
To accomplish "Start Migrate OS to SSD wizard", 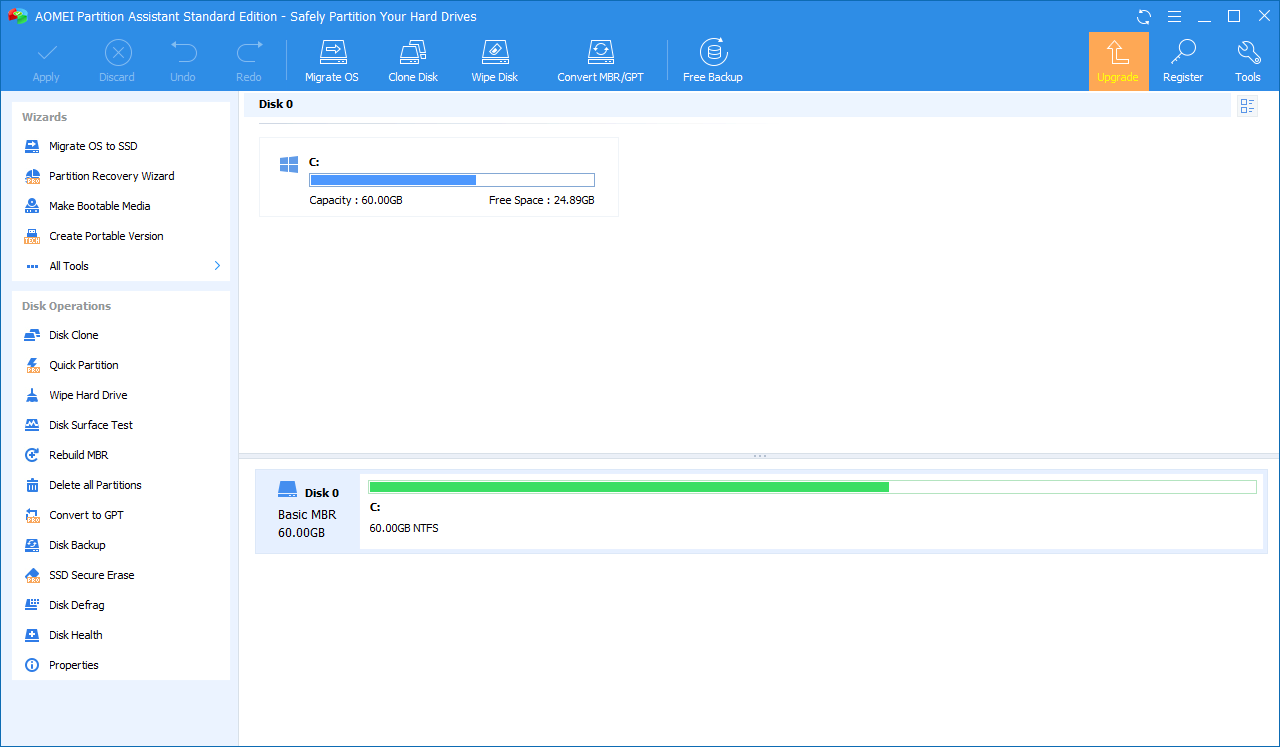I will [93, 146].
